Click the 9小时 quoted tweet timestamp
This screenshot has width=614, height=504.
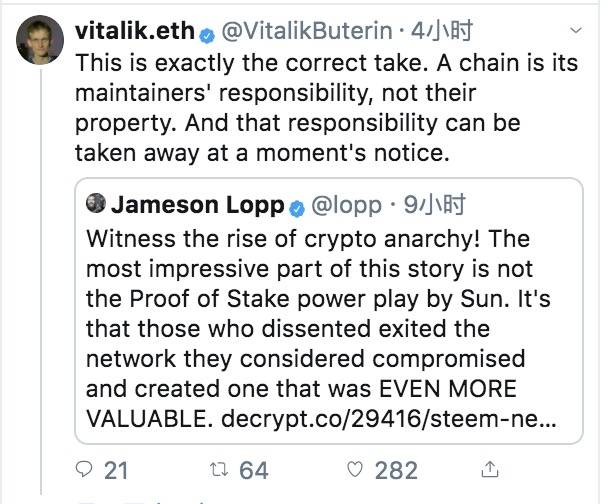coord(431,206)
